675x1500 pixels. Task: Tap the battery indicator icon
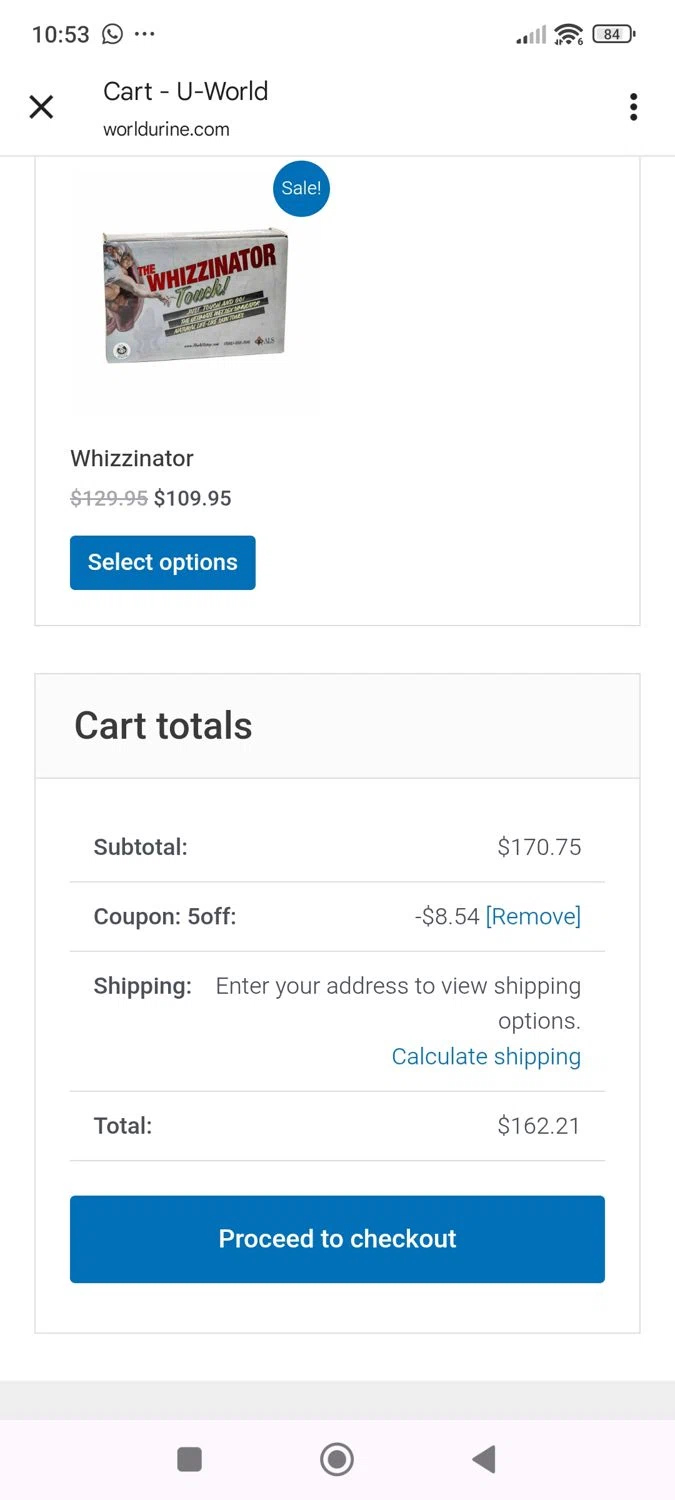coord(613,34)
